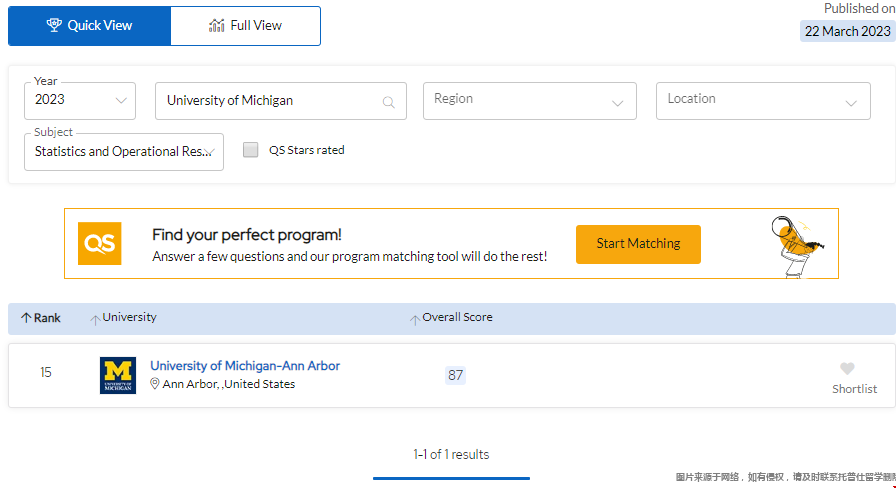Click the 22 March 2023 date badge
Viewport: 896px width, 488px height.
[847, 31]
